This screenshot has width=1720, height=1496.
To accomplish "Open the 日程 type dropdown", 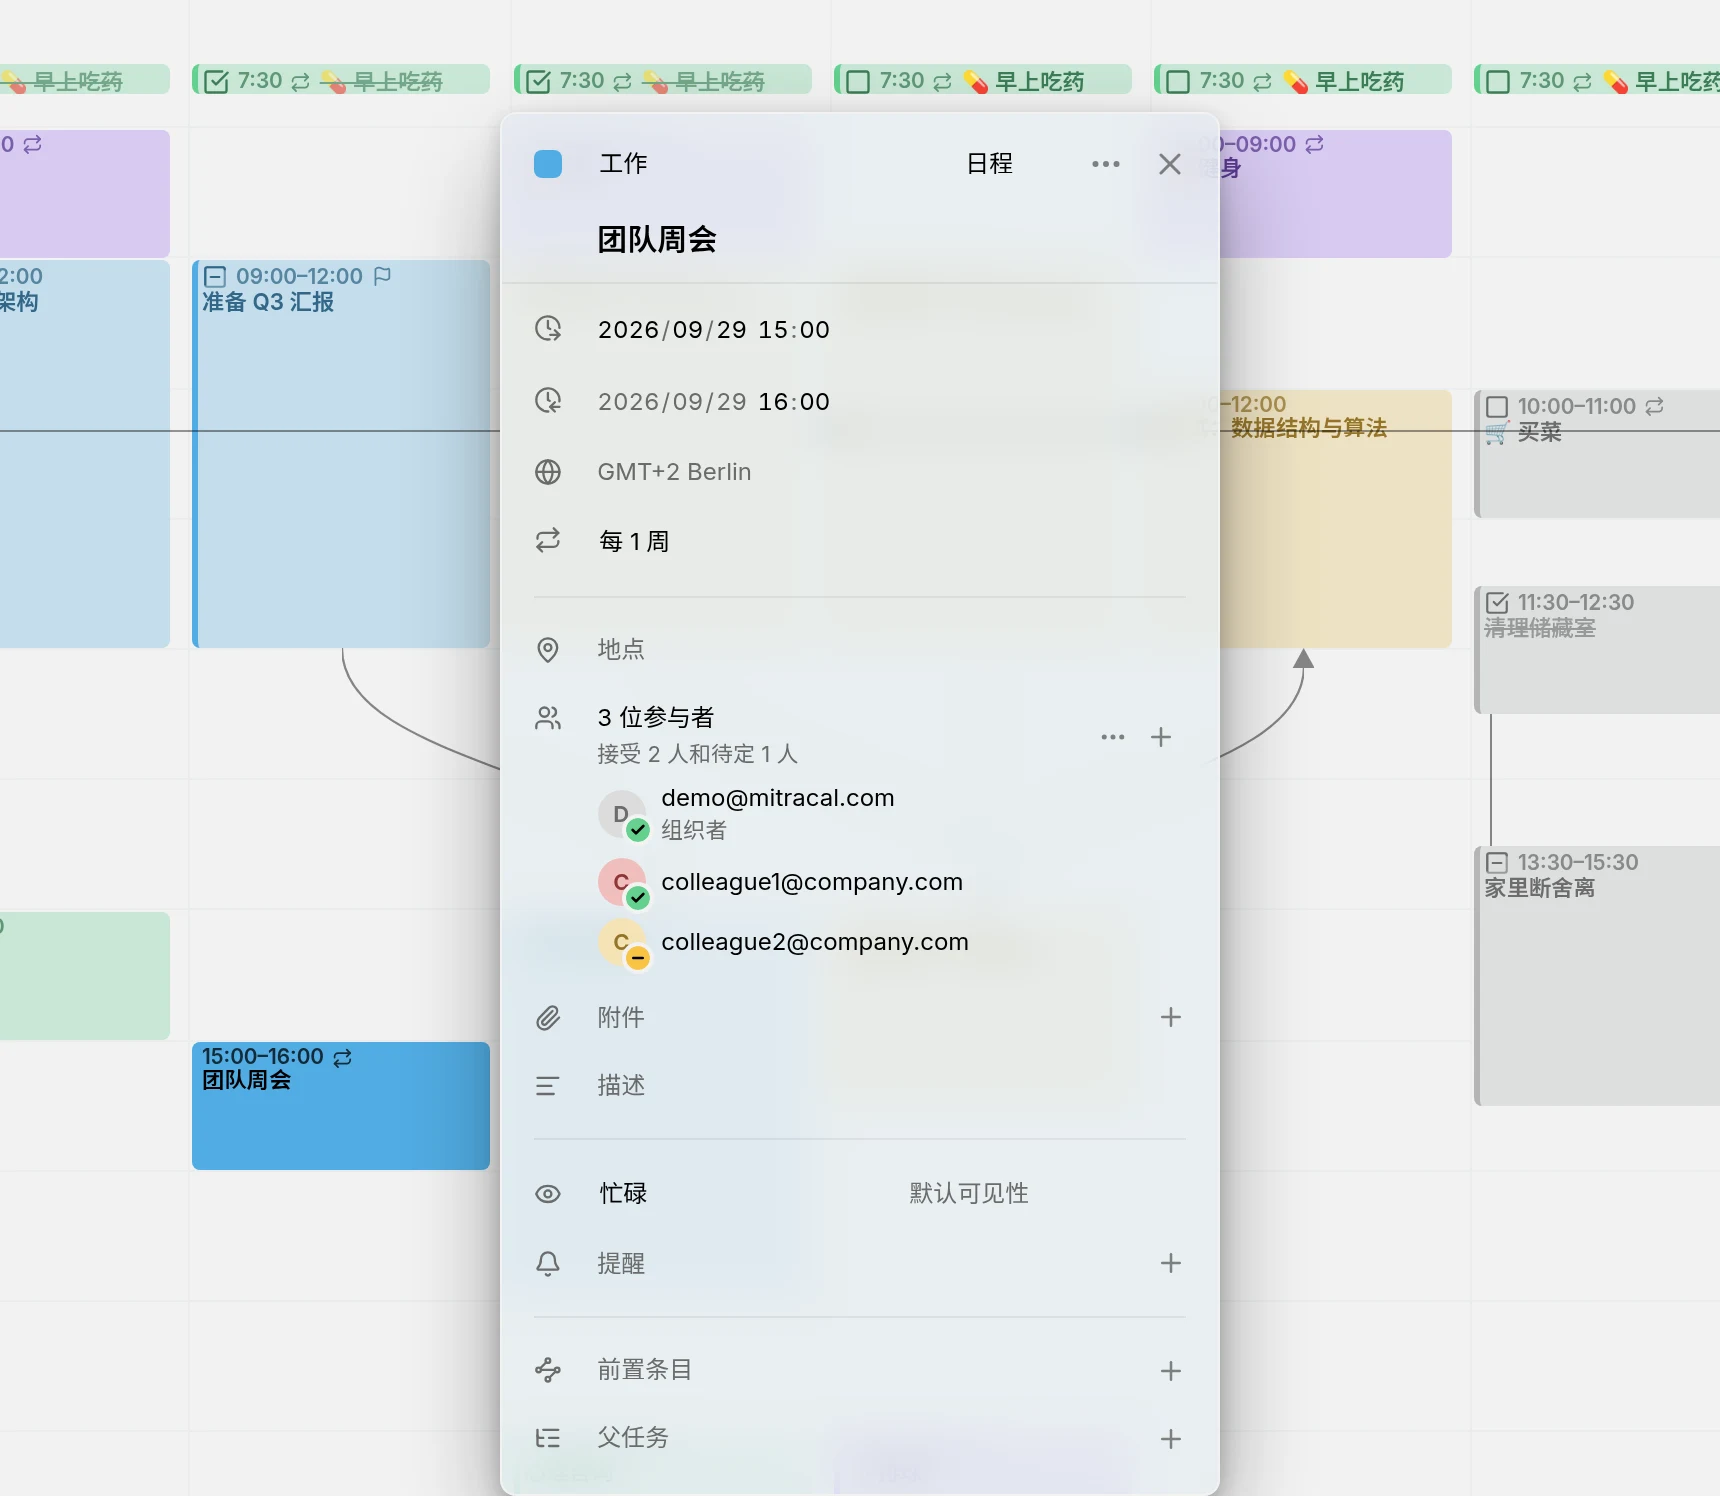I will pyautogui.click(x=990, y=164).
